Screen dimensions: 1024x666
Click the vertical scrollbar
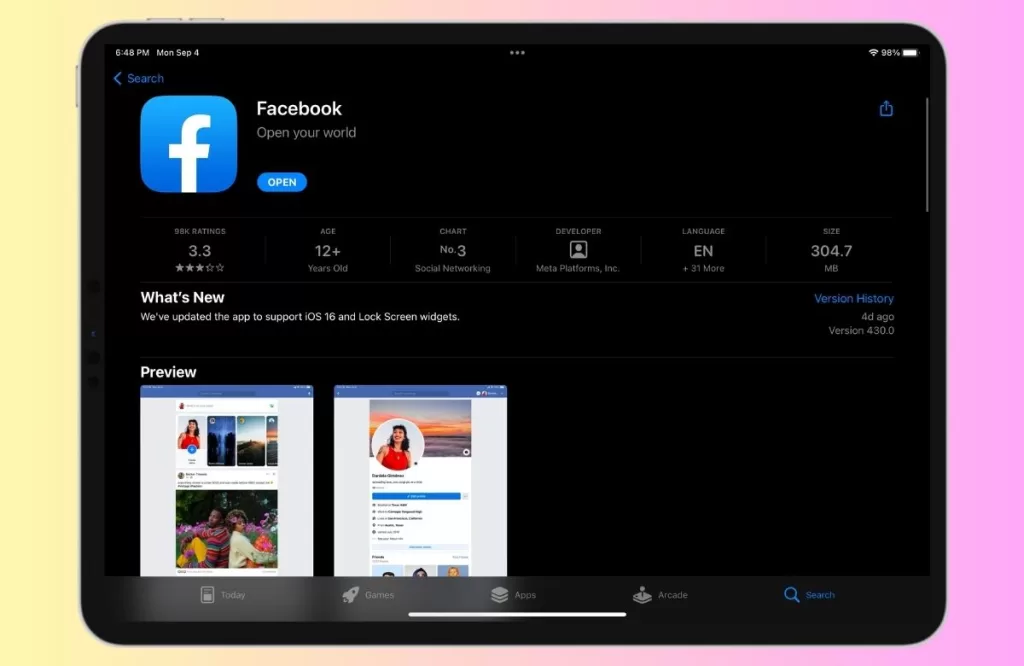click(927, 155)
